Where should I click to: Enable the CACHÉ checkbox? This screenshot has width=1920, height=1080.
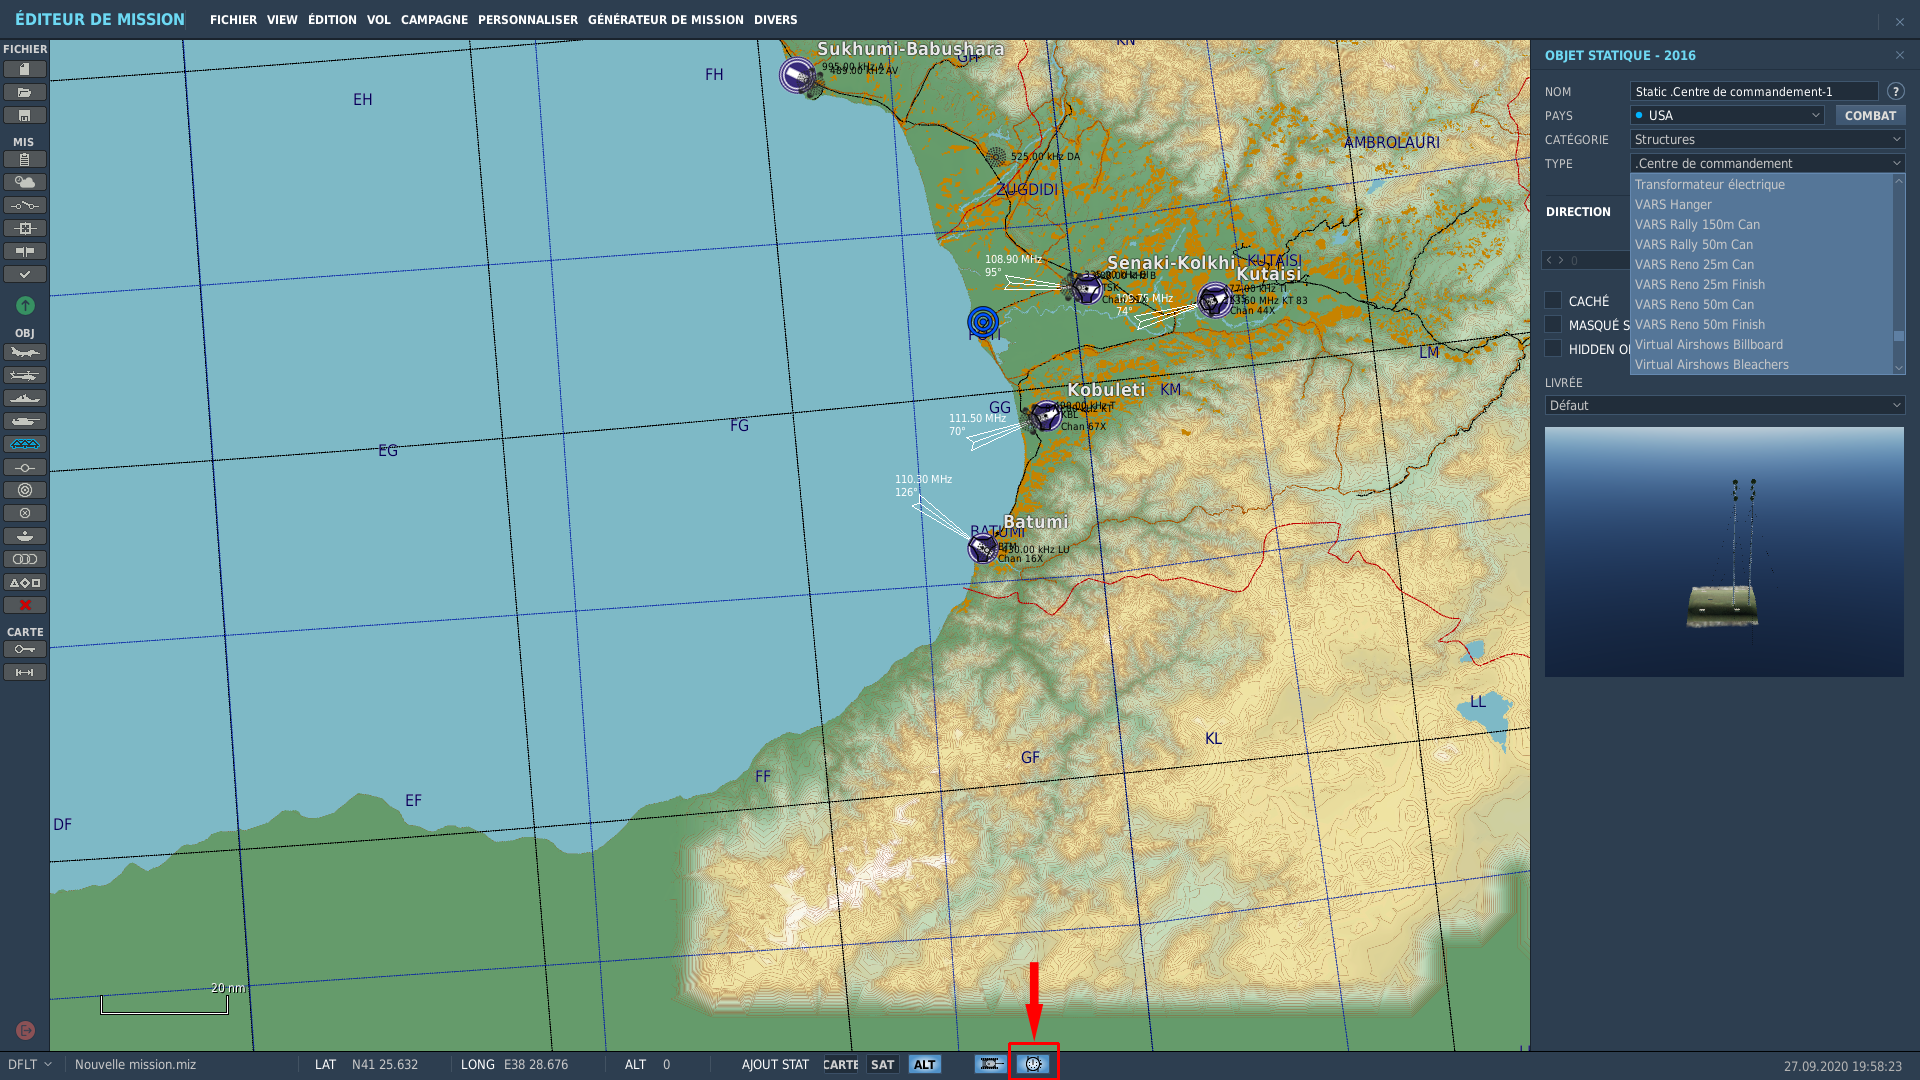1553,301
